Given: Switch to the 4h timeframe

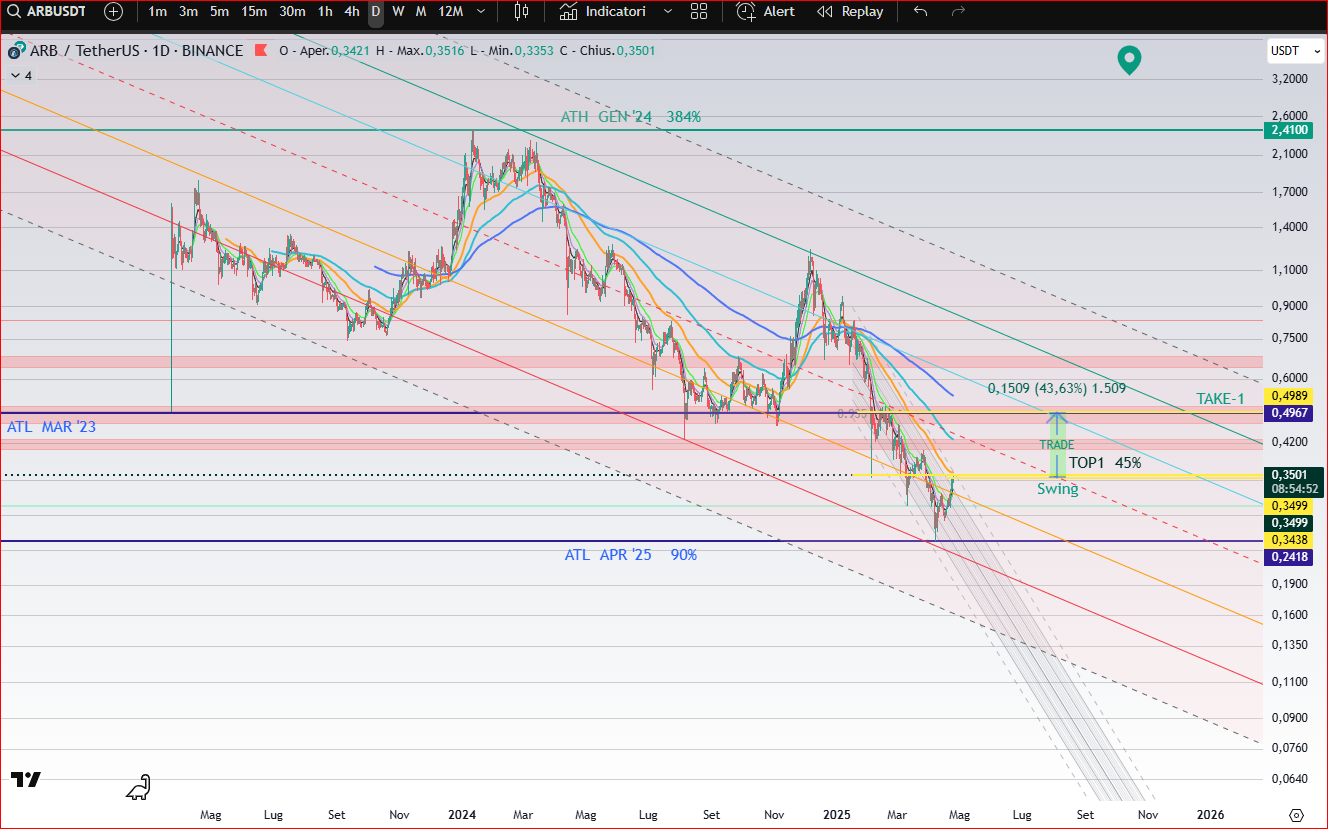Looking at the screenshot, I should [351, 12].
